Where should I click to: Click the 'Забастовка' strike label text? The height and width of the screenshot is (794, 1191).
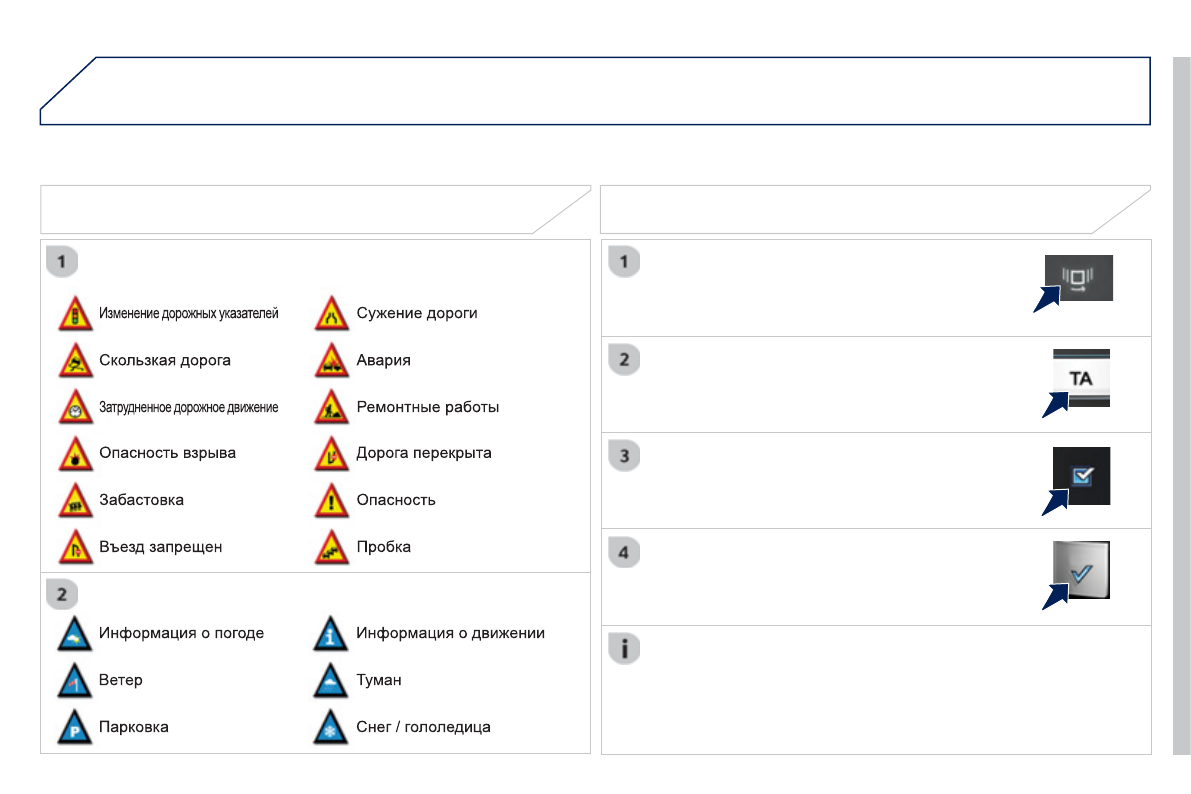point(141,500)
